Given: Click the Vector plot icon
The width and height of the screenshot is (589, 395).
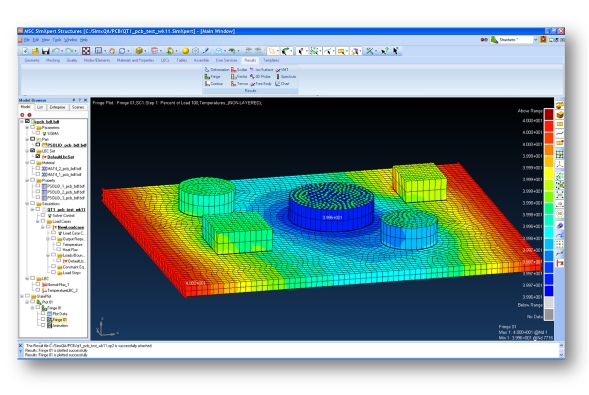Looking at the screenshot, I should click(239, 77).
